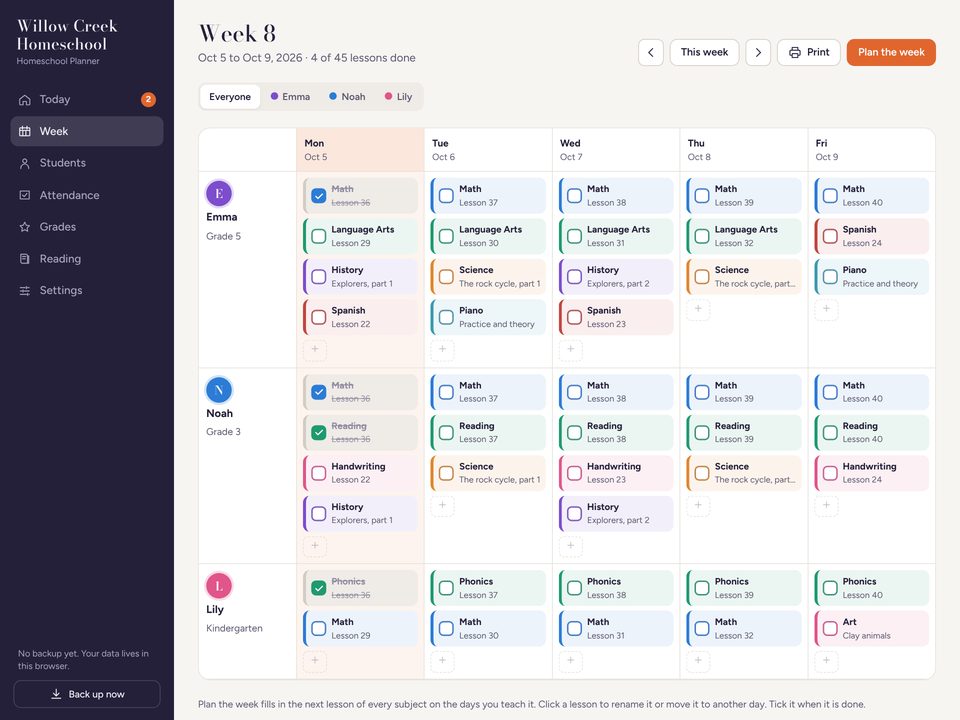Click the orange 2 badge beside Today
This screenshot has height=720, width=960.
(x=148, y=99)
